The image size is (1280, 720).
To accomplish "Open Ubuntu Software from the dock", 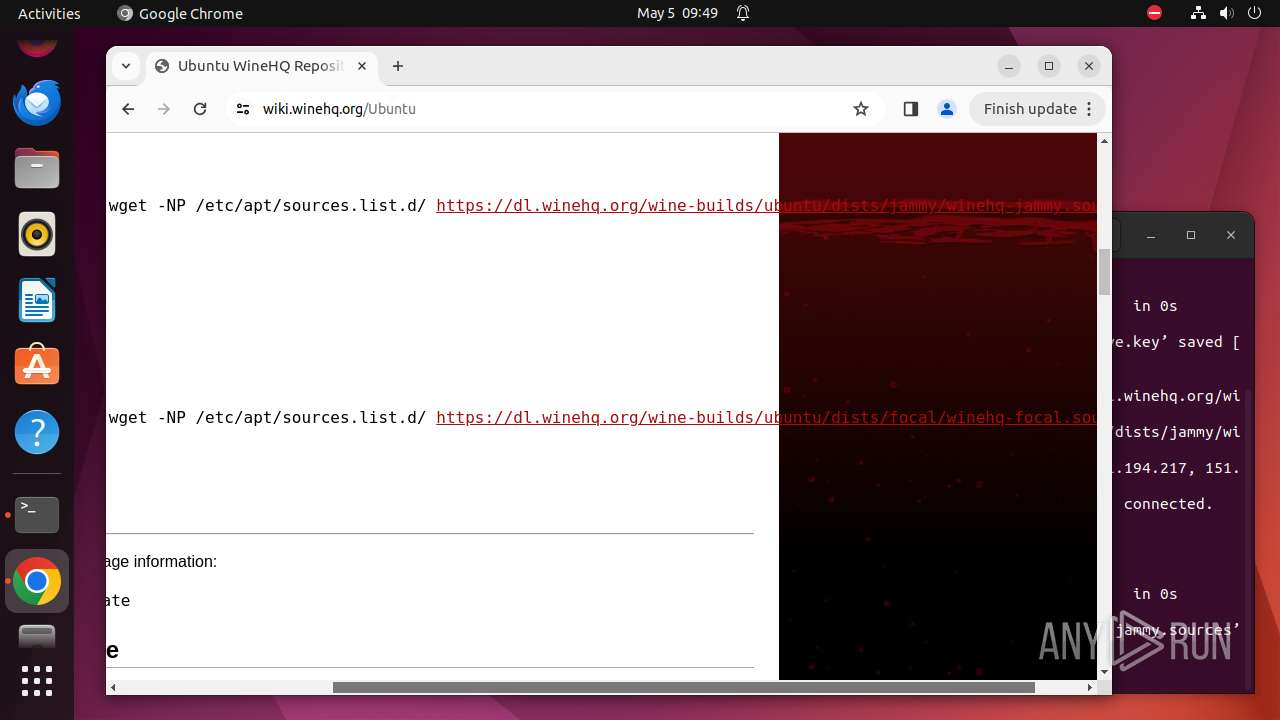I will pos(37,366).
